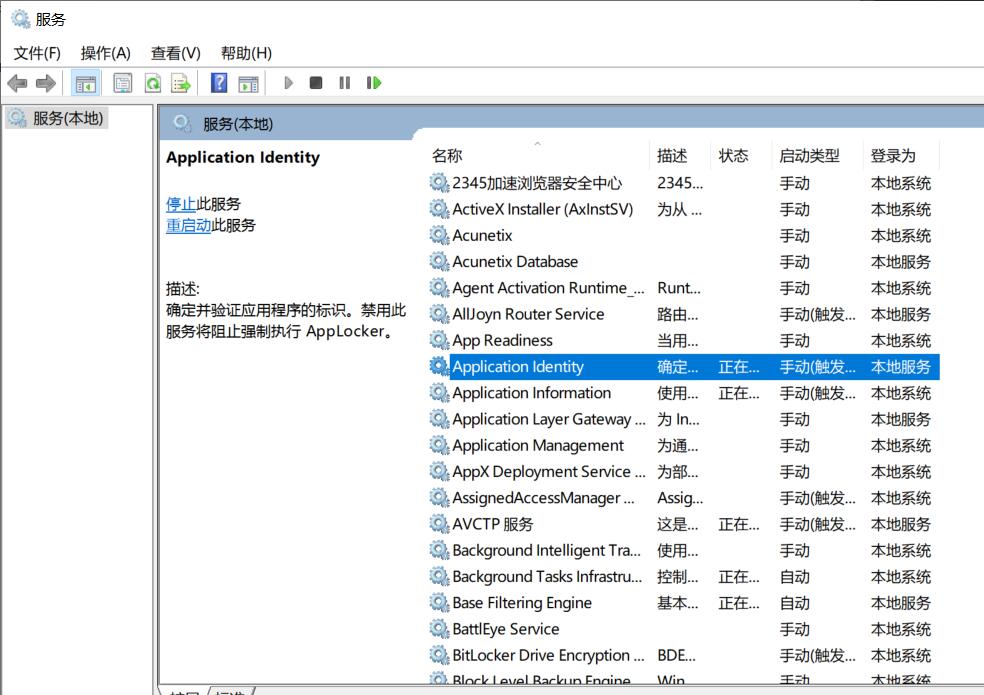Screen dimensions: 984x695
Task: Open the 文件(F) menu
Action: click(37, 53)
